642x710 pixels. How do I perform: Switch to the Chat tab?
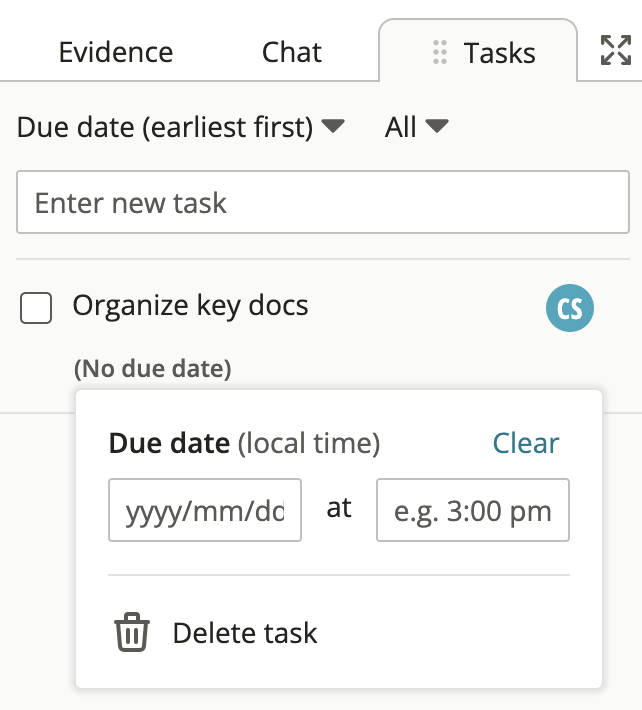292,52
